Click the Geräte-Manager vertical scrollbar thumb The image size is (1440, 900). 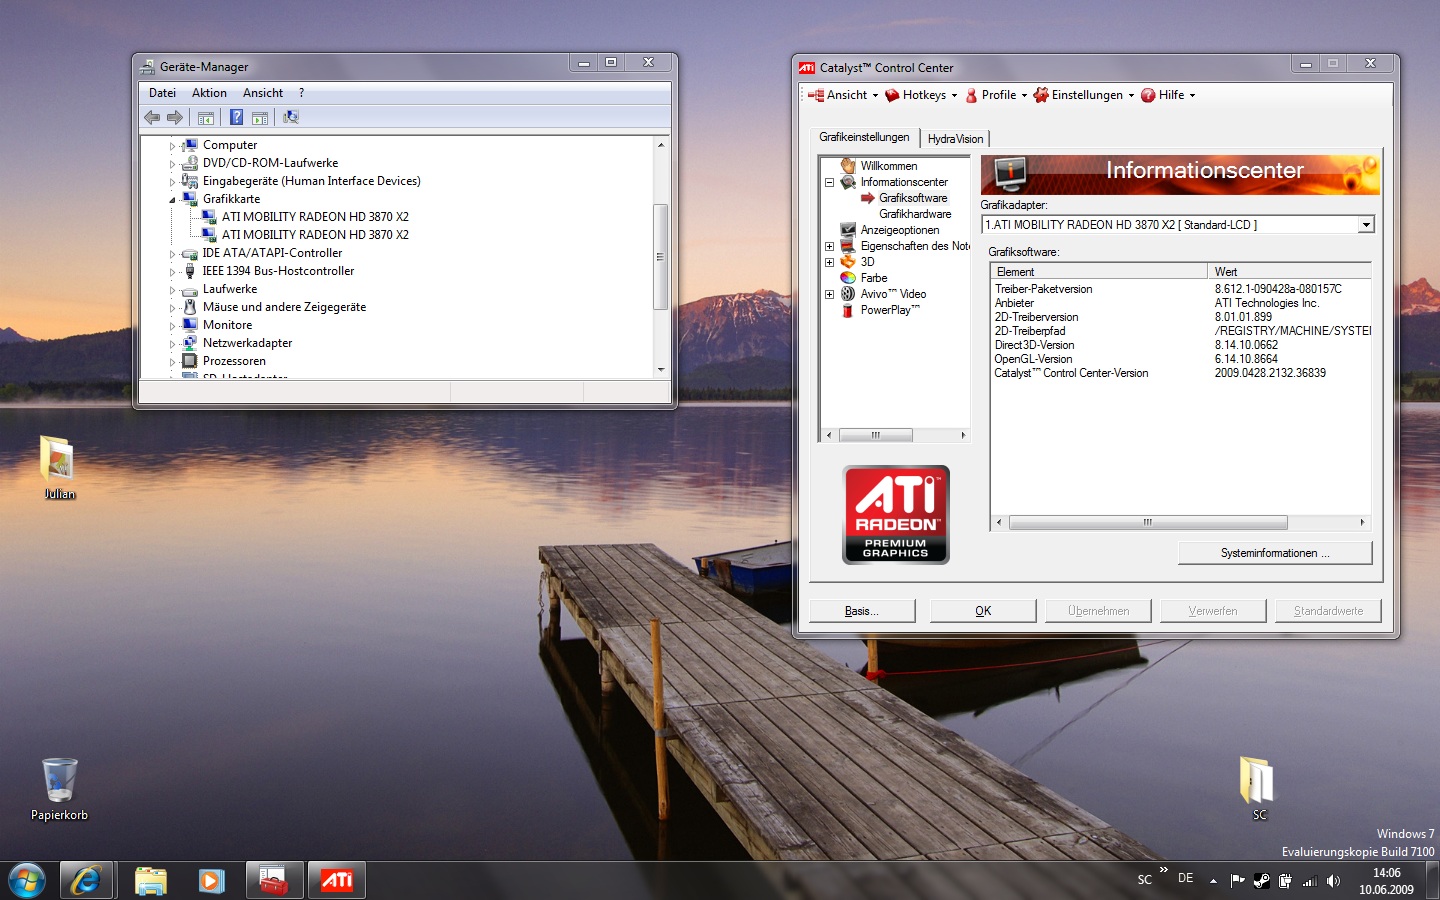[x=660, y=256]
